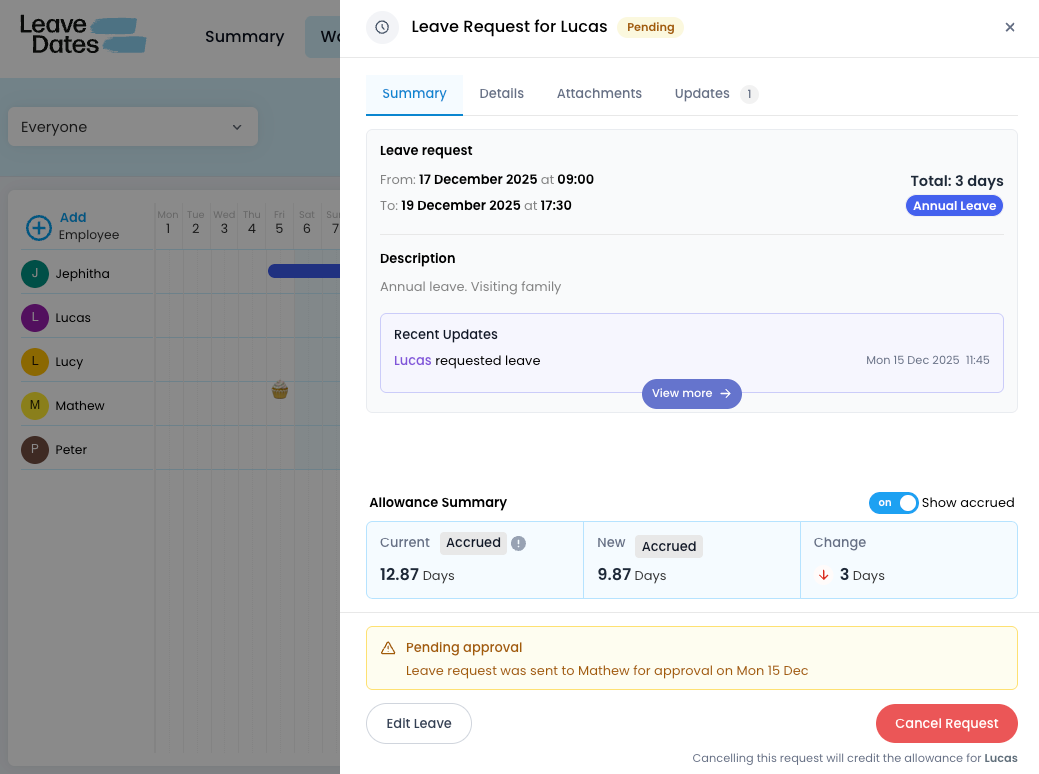The height and width of the screenshot is (774, 1039).
Task: Expand recent updates with View more
Action: [x=691, y=394]
